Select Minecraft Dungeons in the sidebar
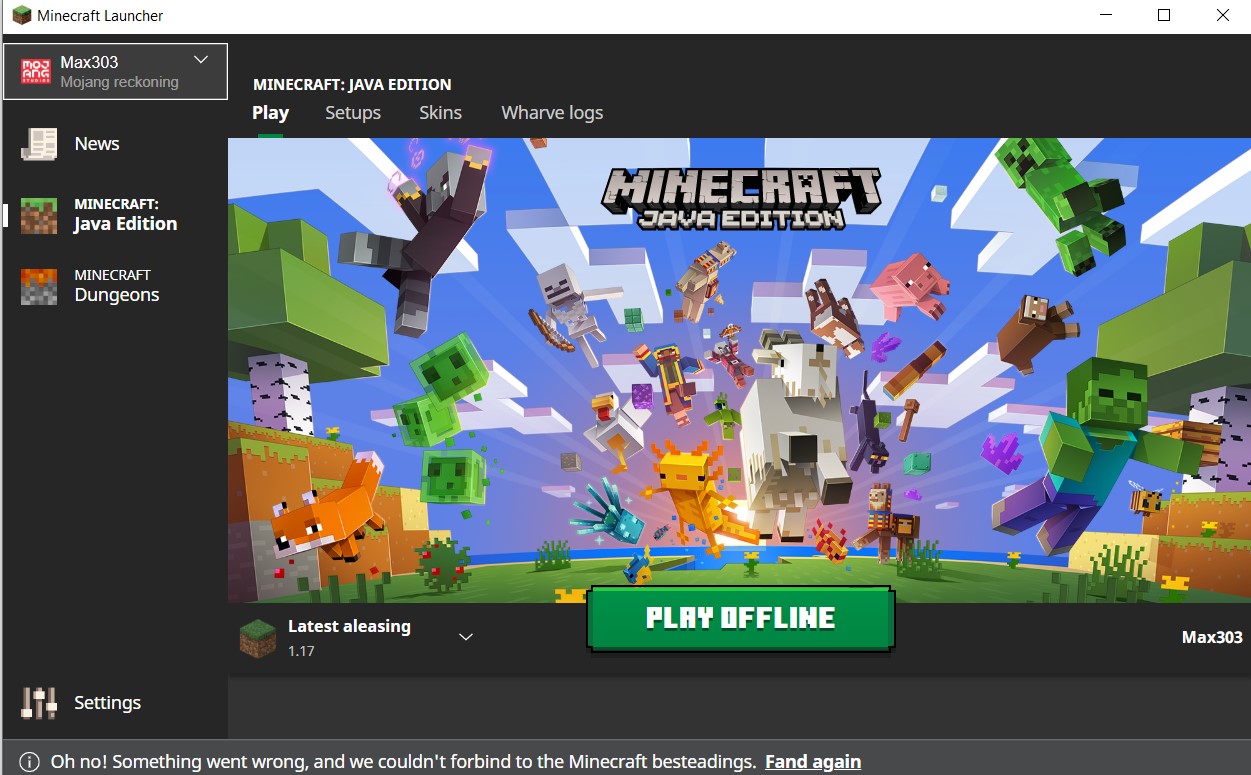Viewport: 1251px width, 775px height. [x=114, y=286]
